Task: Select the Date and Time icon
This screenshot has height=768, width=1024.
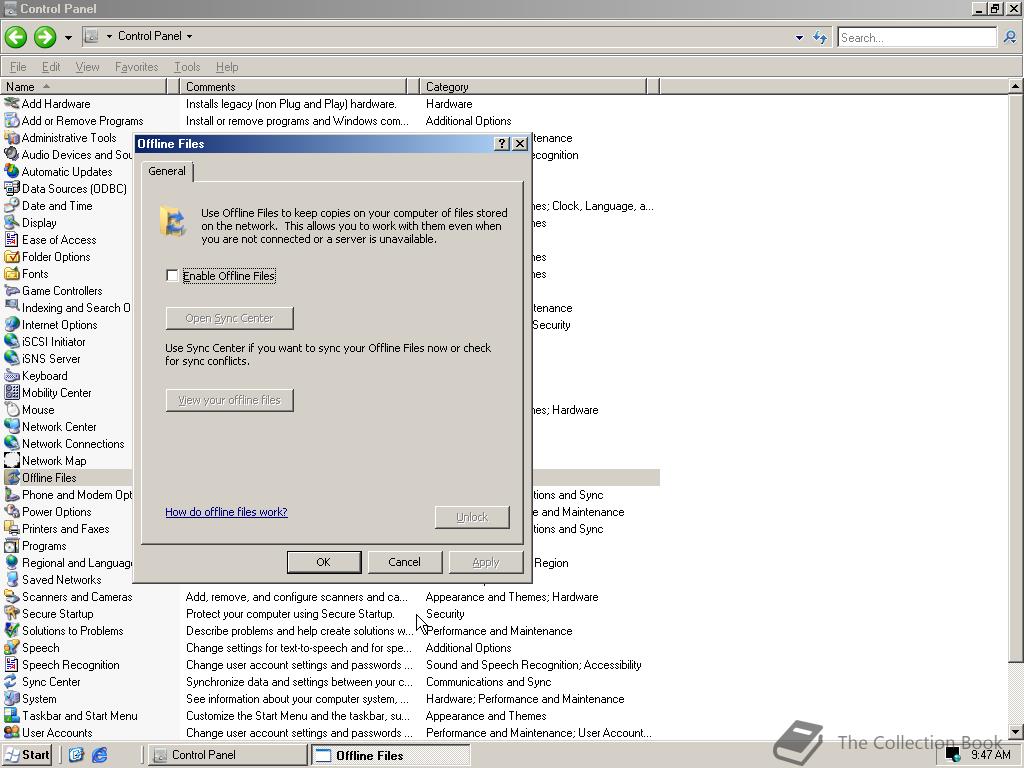Action: coord(12,205)
